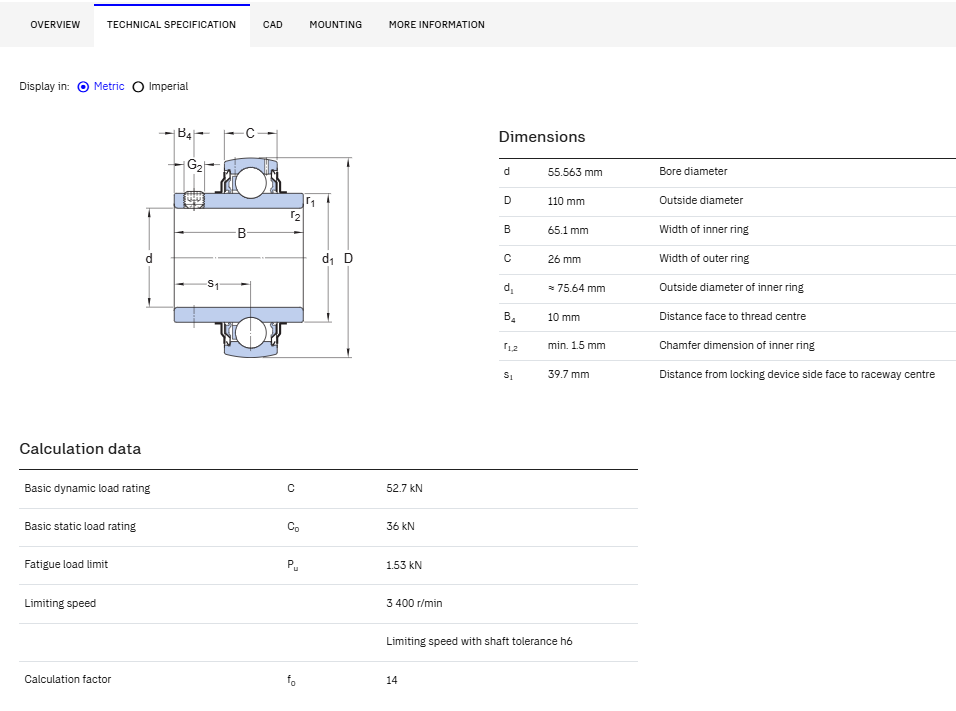Click the 'Outside diameter' description text
This screenshot has width=956, height=711.
[701, 200]
